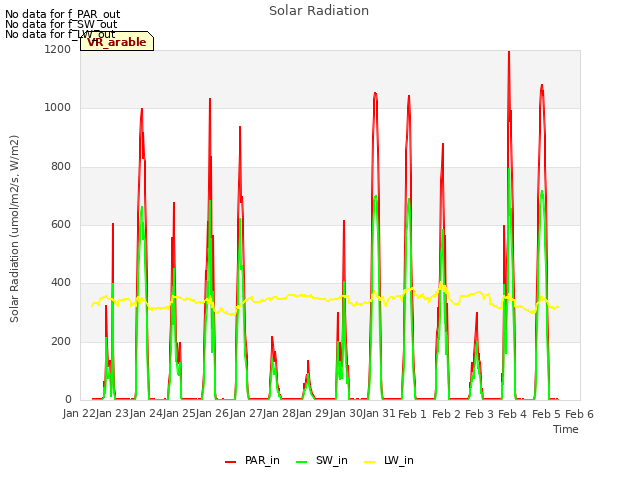Image resolution: width=640 pixels, height=480 pixels.
Task: Toggle the LW_in legend entry
Action: [389, 461]
